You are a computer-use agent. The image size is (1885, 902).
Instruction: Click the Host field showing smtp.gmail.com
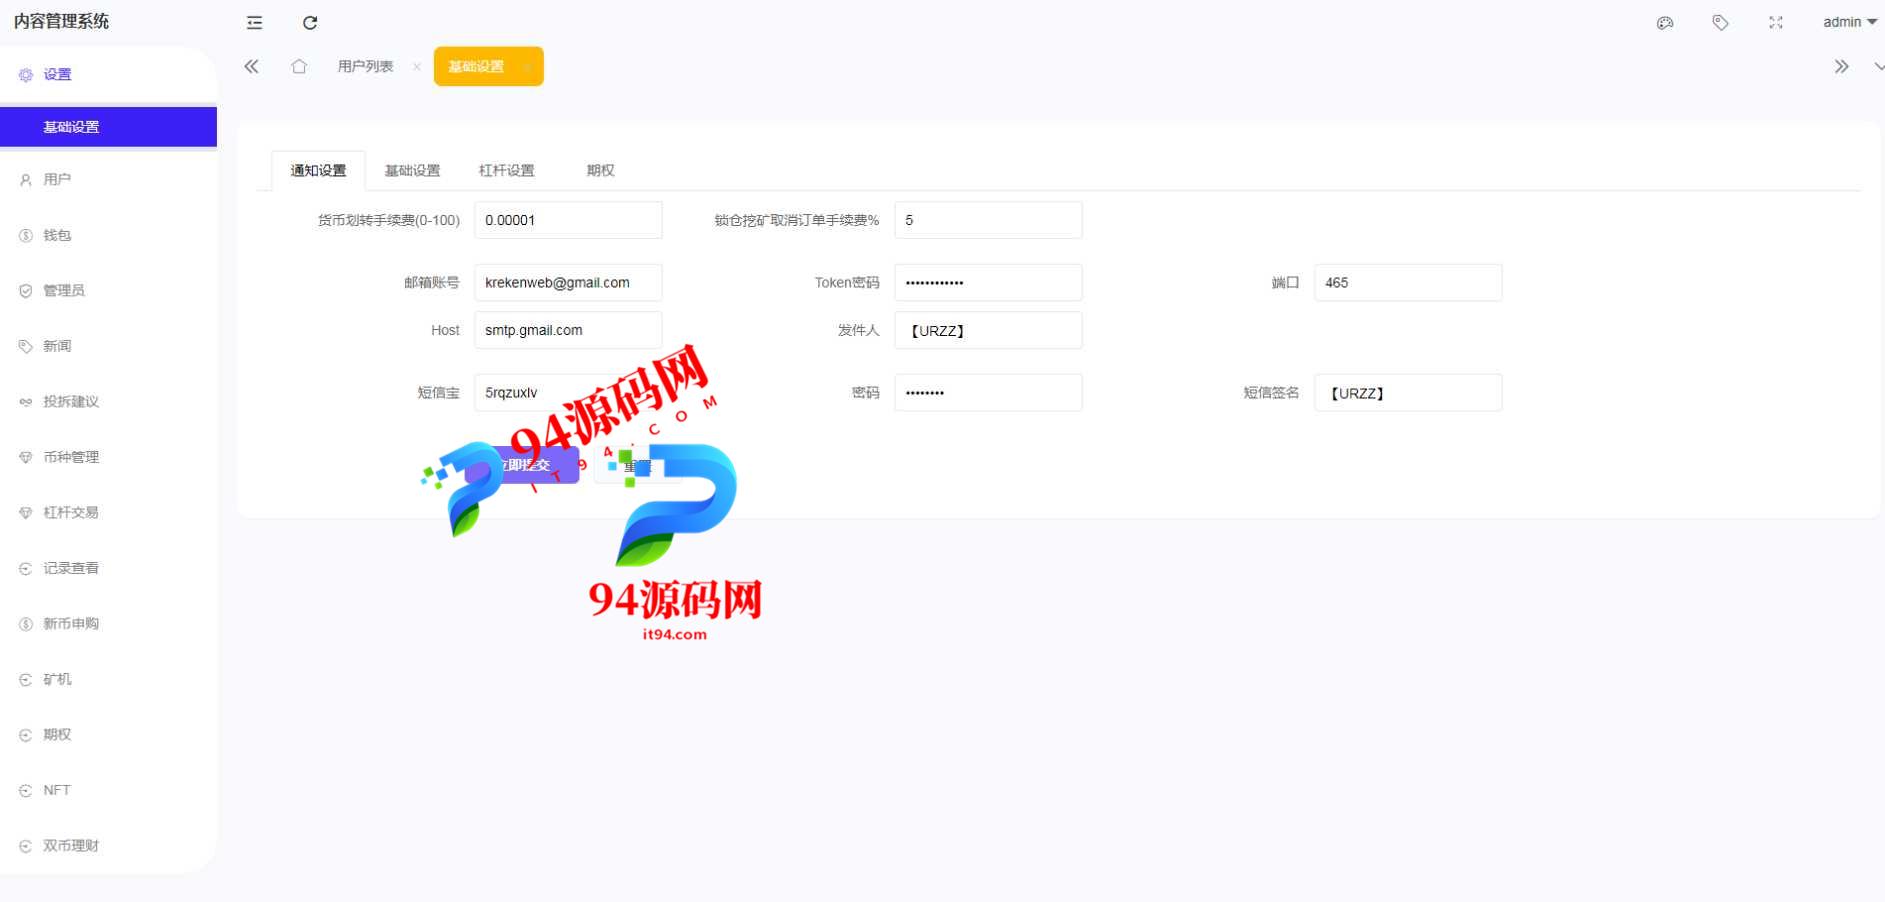pos(568,330)
